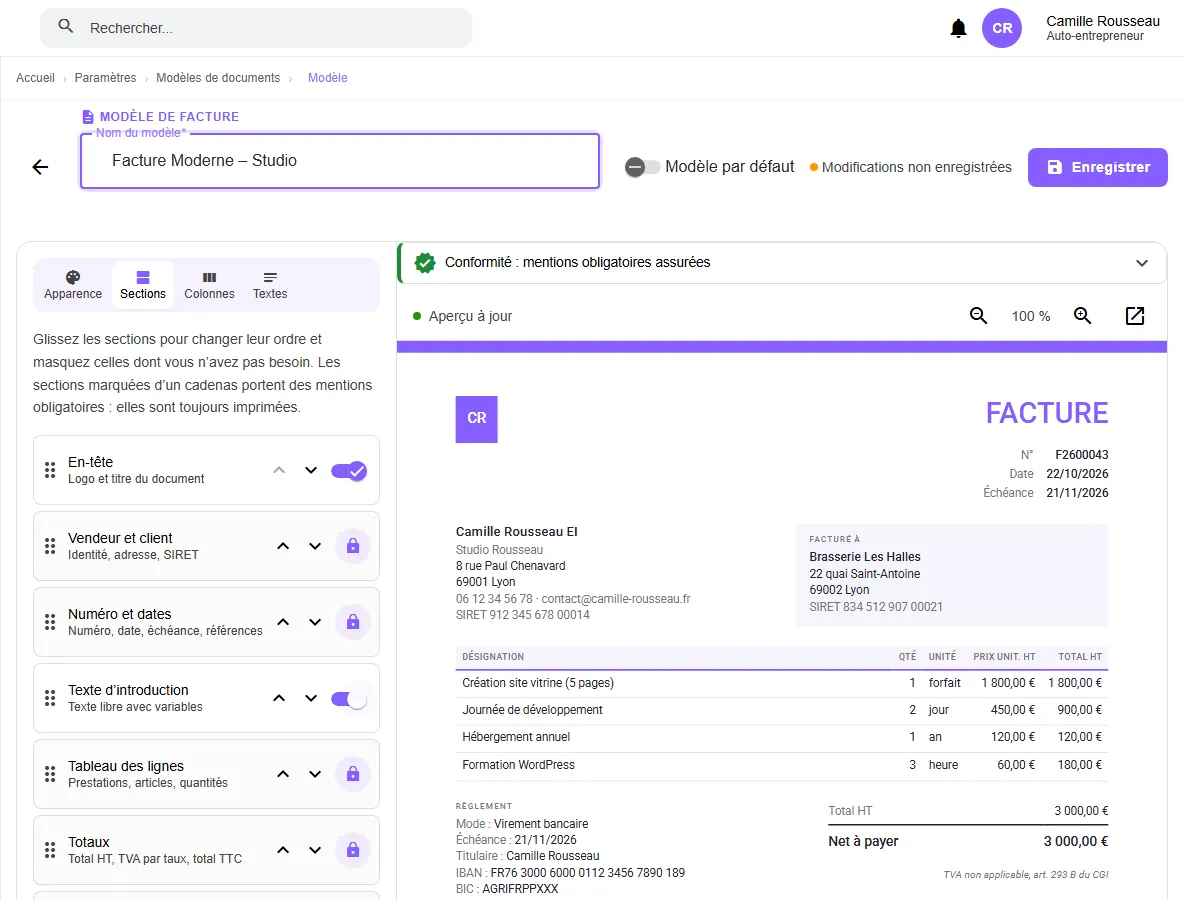
Task: Click the search magnifier icon
Action: coord(66,26)
